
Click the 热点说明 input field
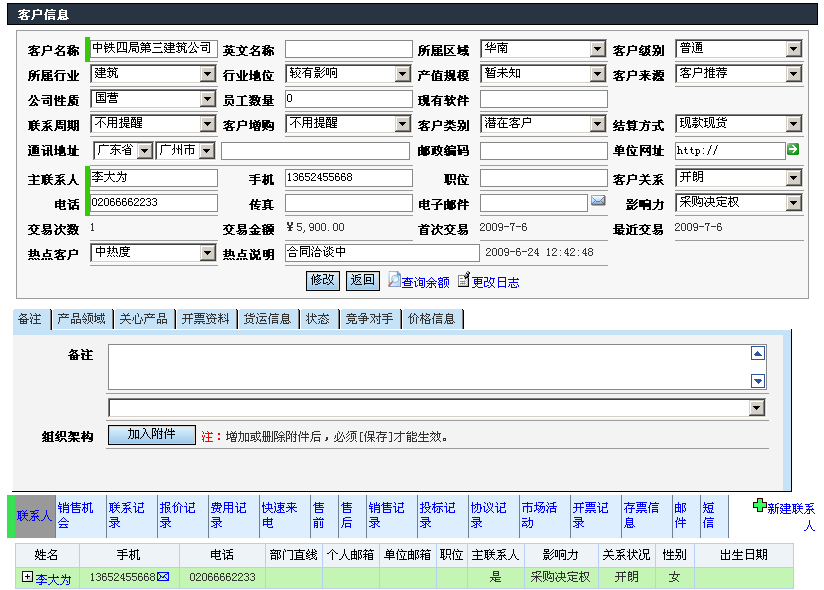click(x=382, y=253)
